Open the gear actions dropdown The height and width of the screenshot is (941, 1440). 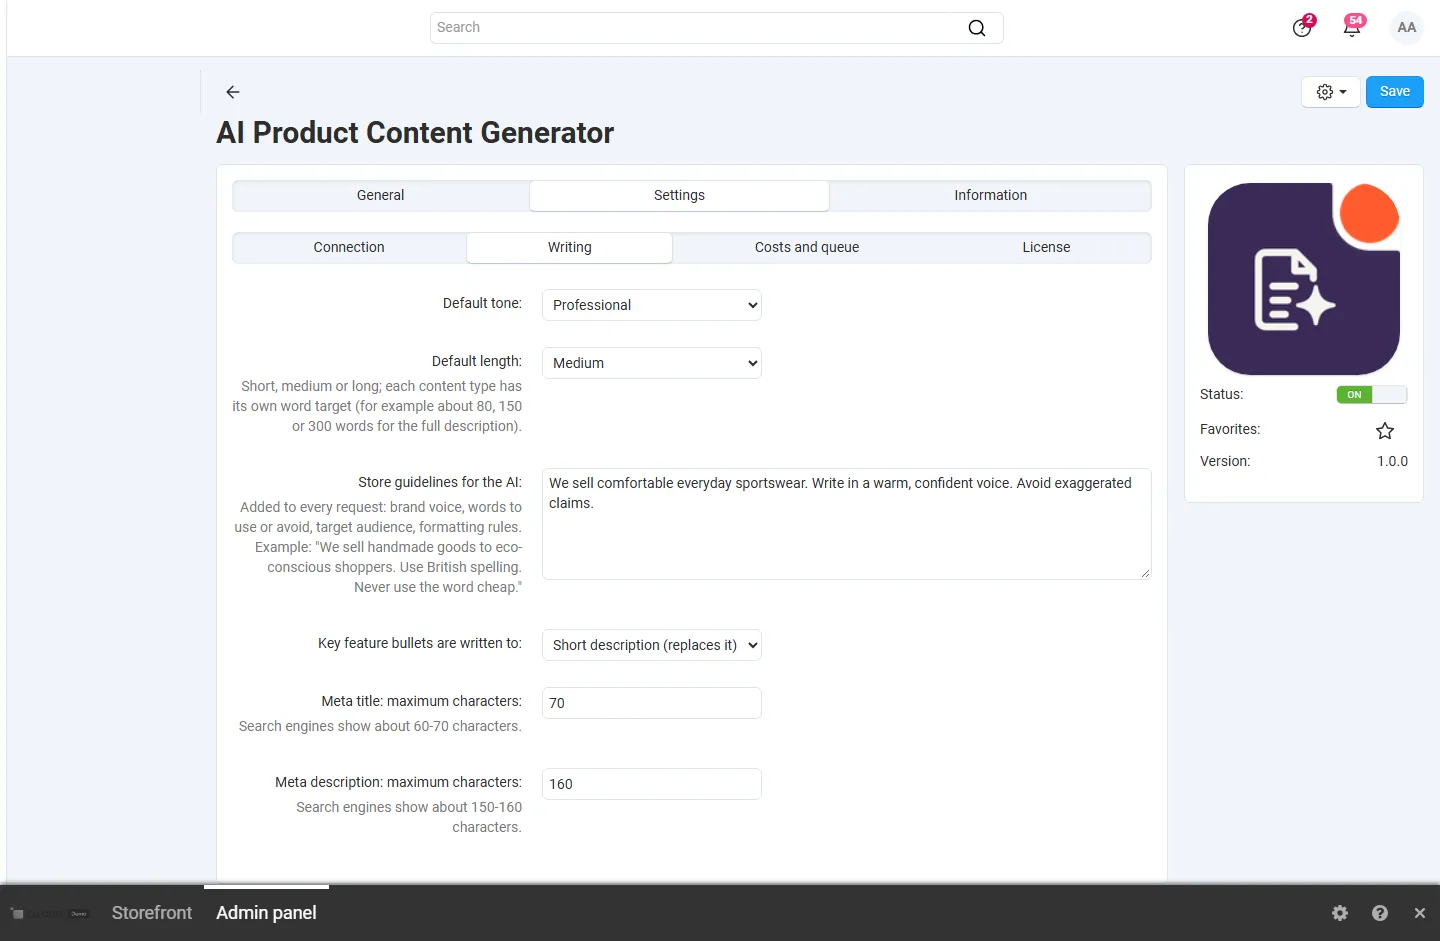1331,92
